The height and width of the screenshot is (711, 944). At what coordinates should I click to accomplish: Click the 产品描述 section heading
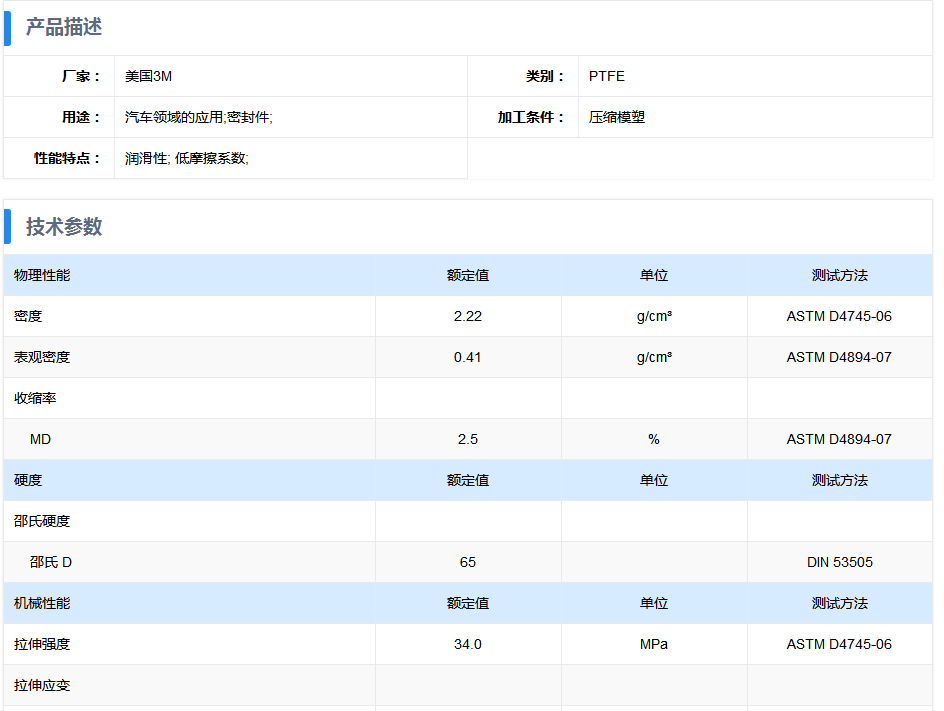[x=64, y=28]
